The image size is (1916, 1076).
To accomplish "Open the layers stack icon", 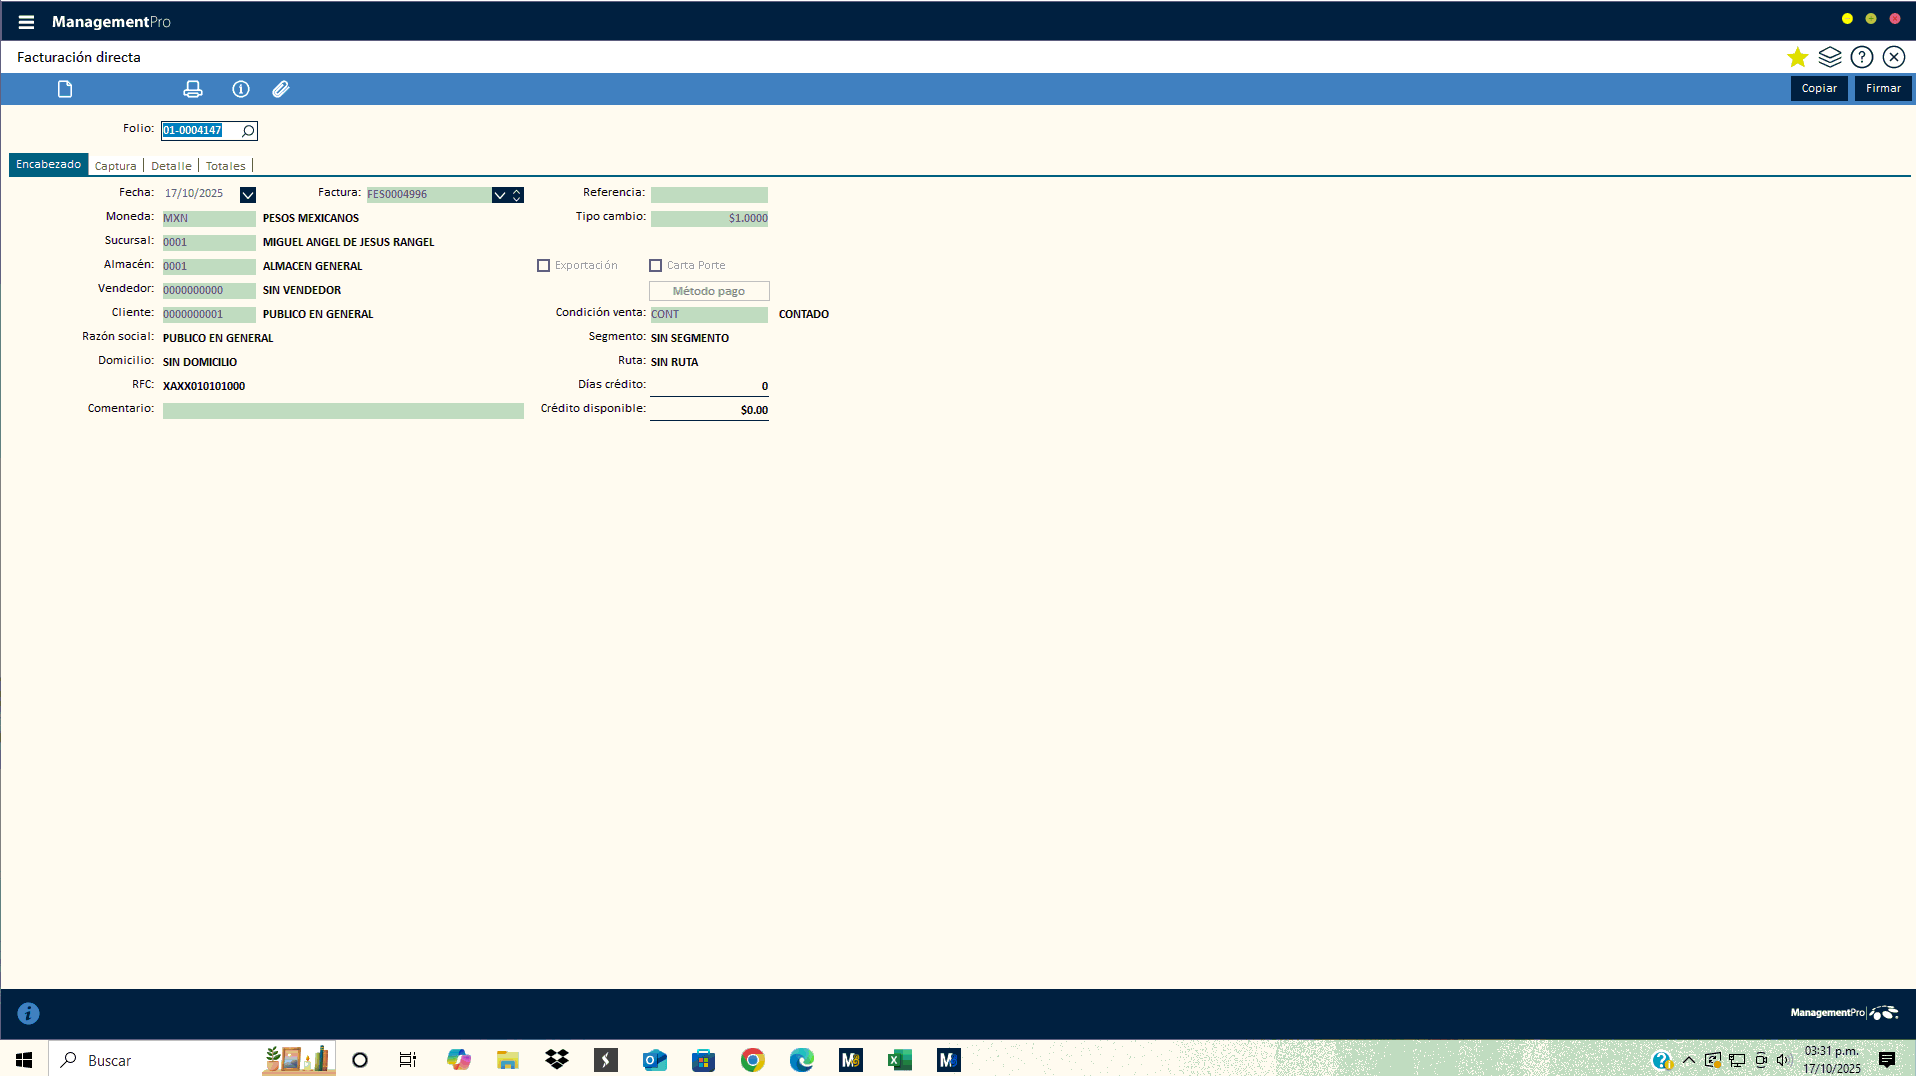I will 1829,57.
